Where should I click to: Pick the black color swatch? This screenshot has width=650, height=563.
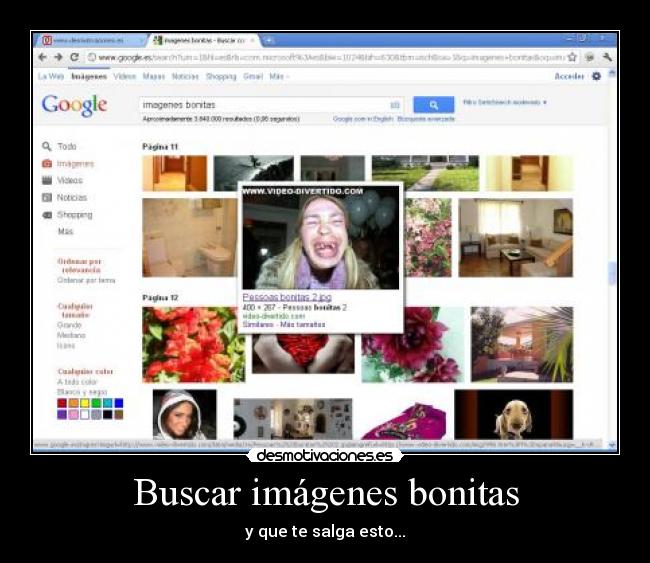(x=107, y=414)
